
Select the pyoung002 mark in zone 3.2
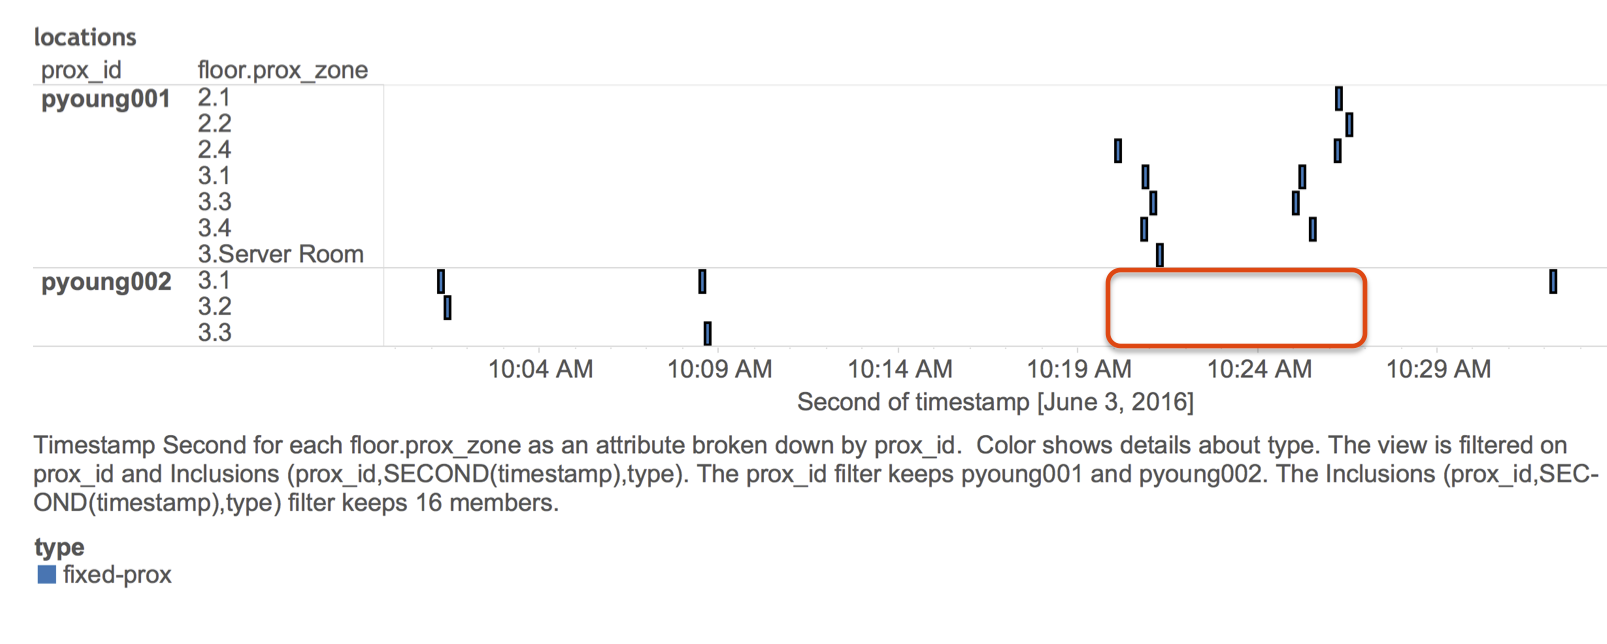[x=447, y=307]
